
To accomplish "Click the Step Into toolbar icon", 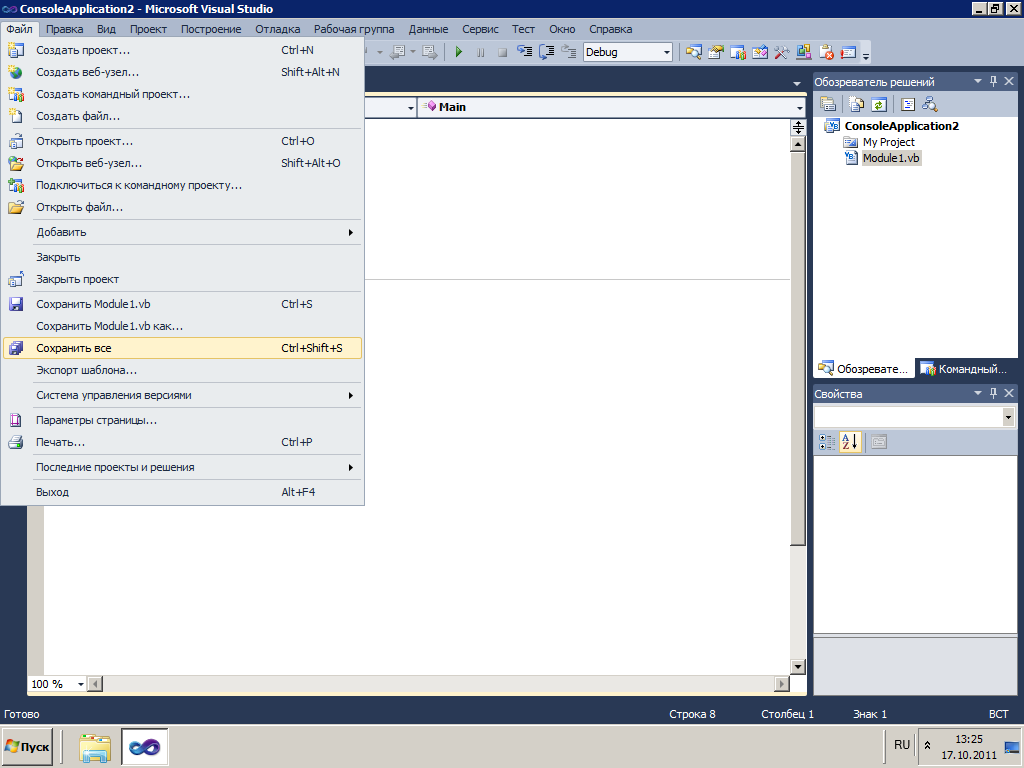I will click(x=524, y=52).
